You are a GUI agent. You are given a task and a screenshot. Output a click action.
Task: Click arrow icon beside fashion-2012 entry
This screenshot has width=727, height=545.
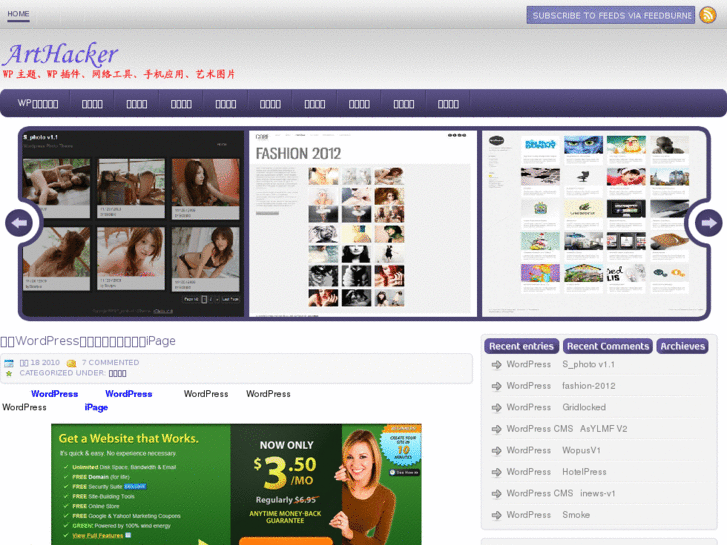click(x=496, y=386)
